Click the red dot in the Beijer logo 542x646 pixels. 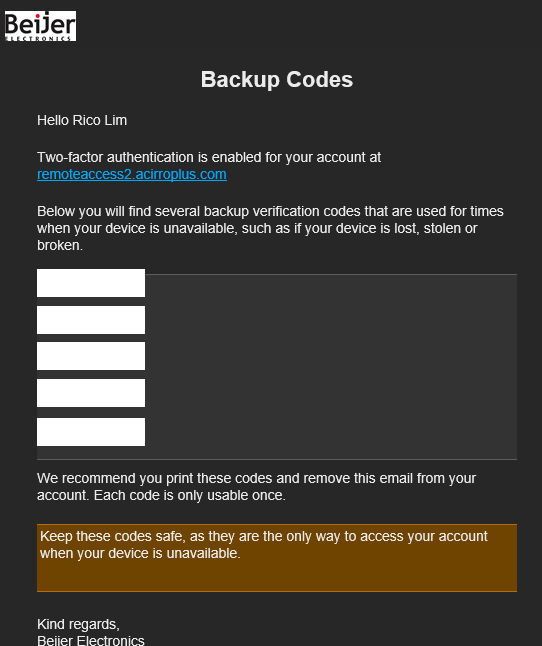[x=37, y=16]
